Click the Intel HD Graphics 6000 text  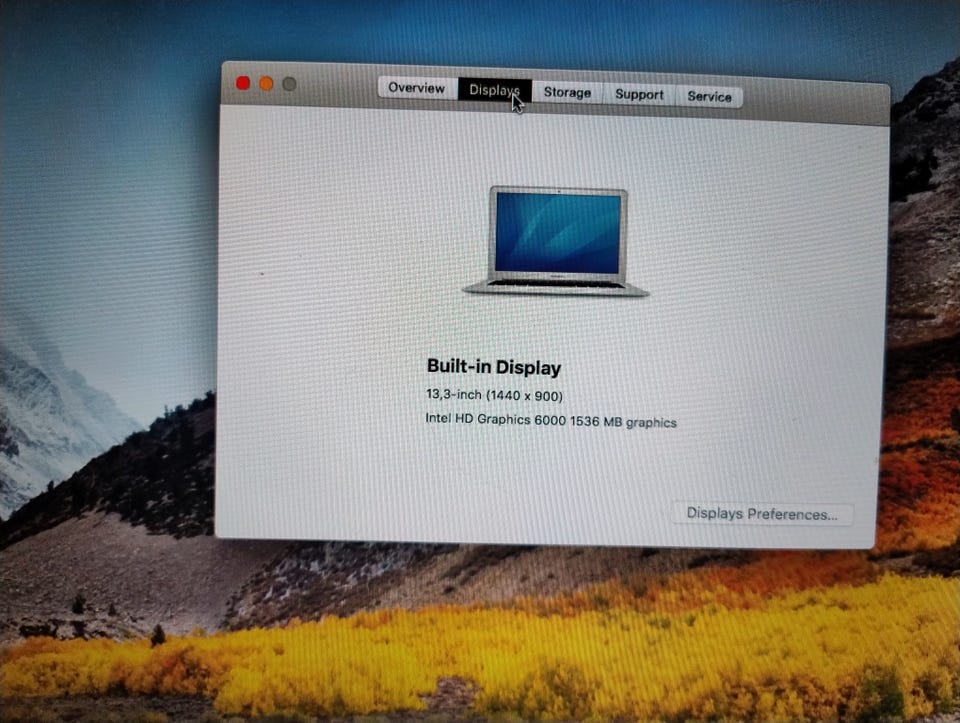[495, 419]
